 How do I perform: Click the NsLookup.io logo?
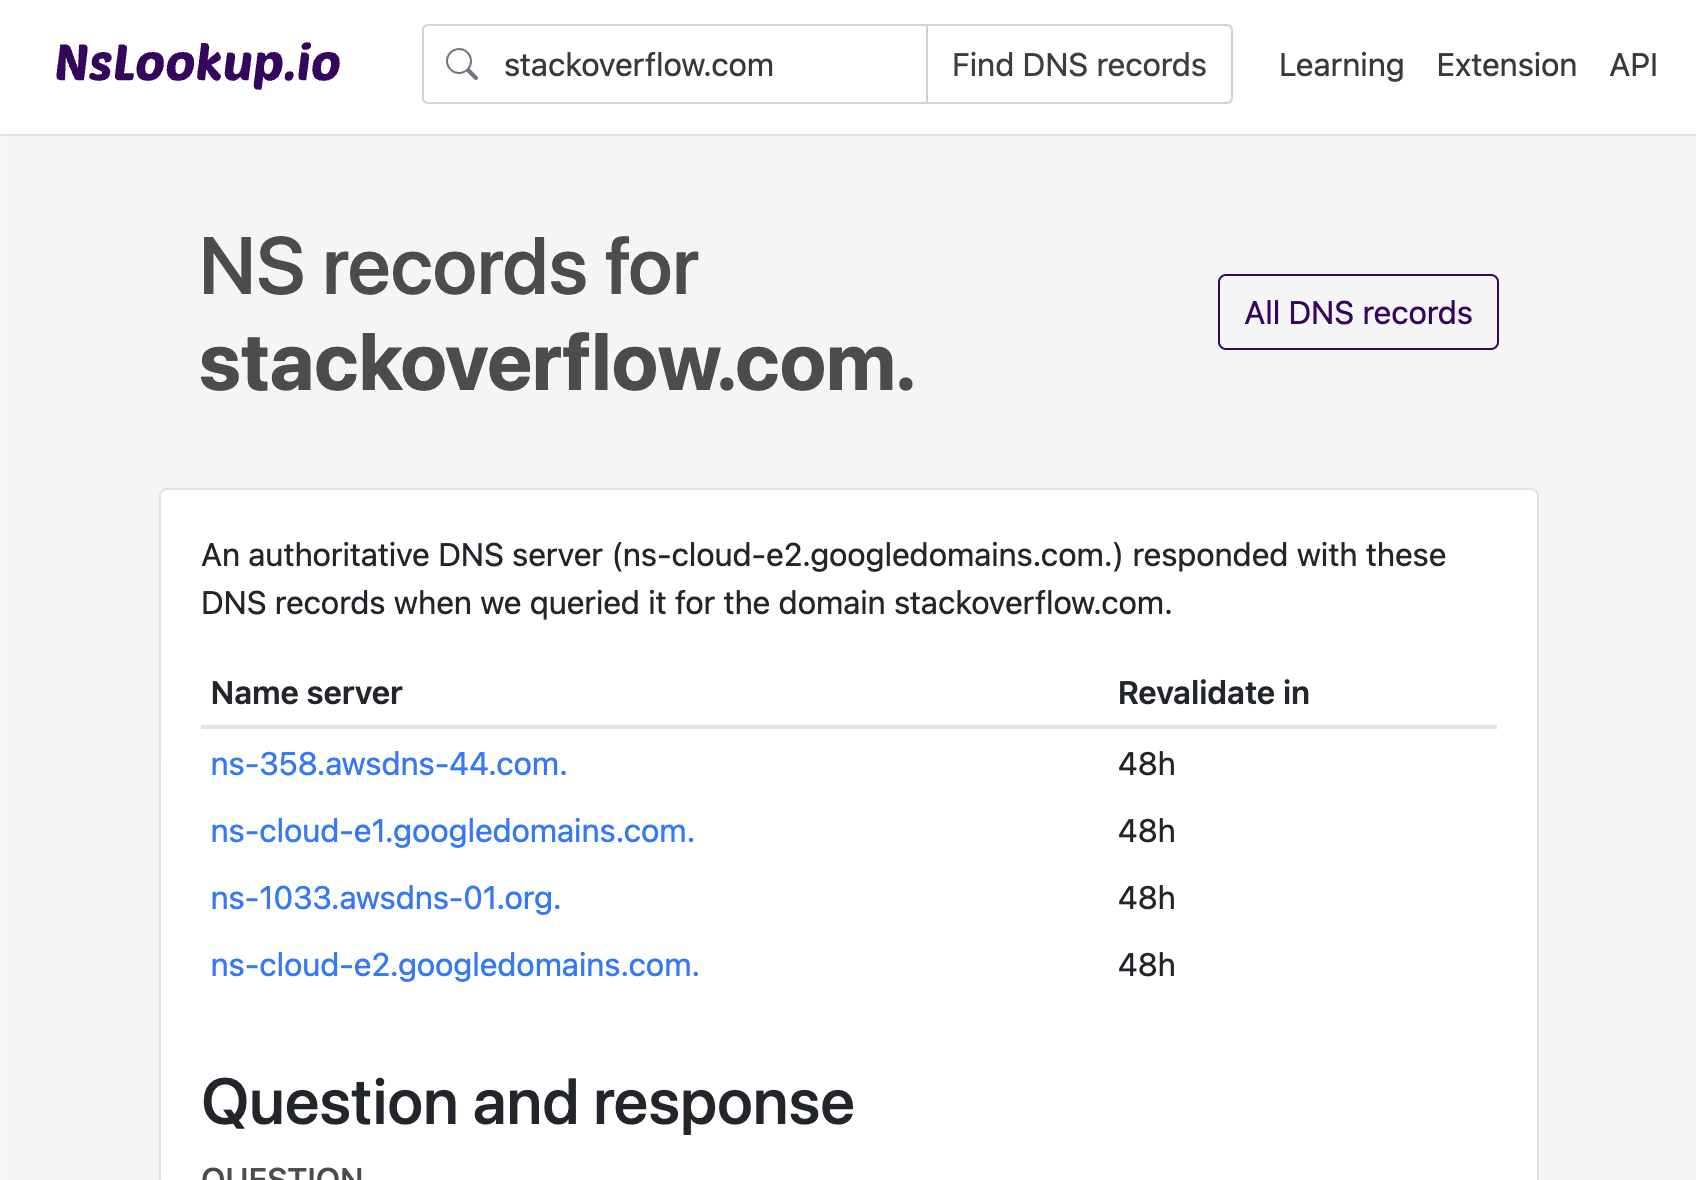click(x=198, y=63)
